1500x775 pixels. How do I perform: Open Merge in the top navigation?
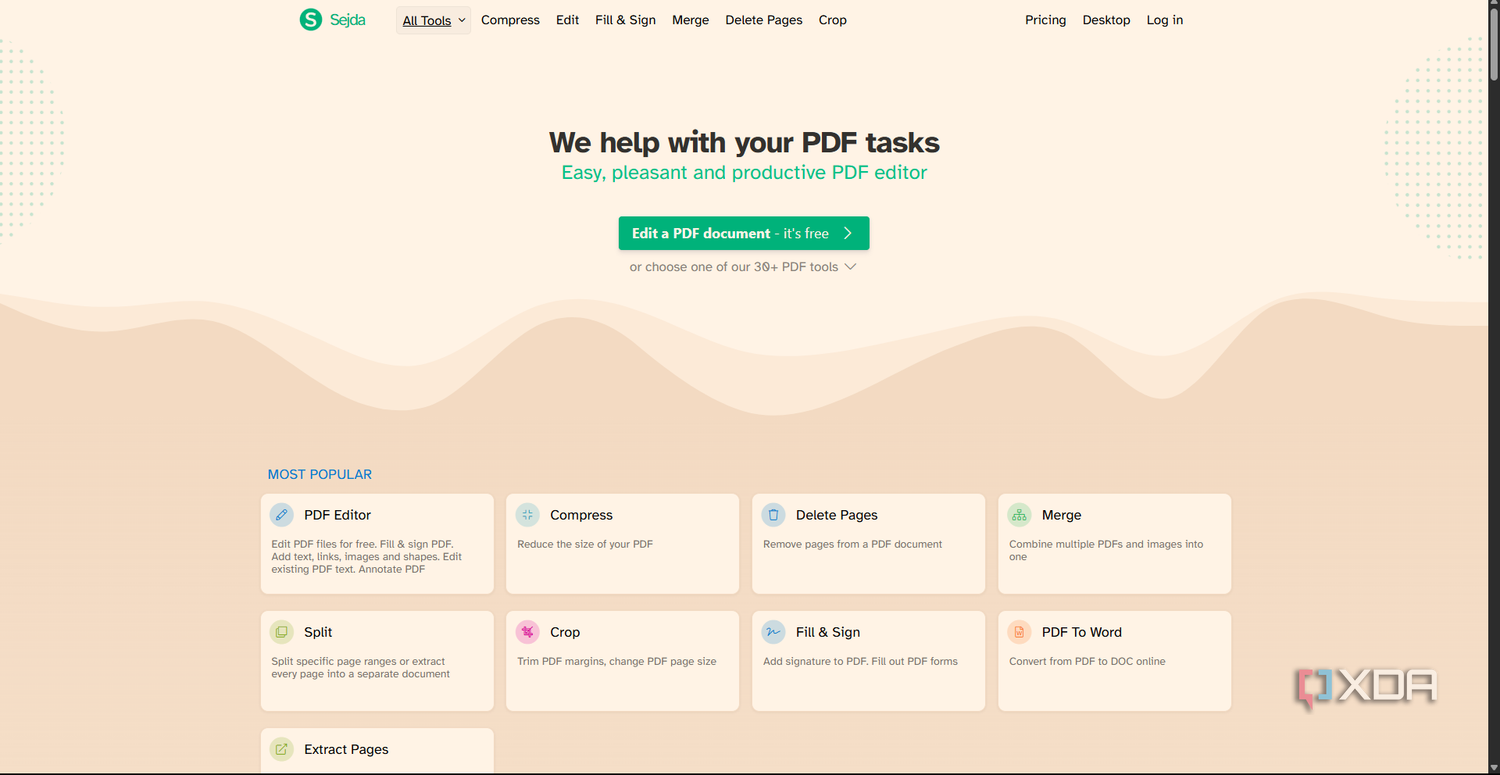[x=691, y=20]
